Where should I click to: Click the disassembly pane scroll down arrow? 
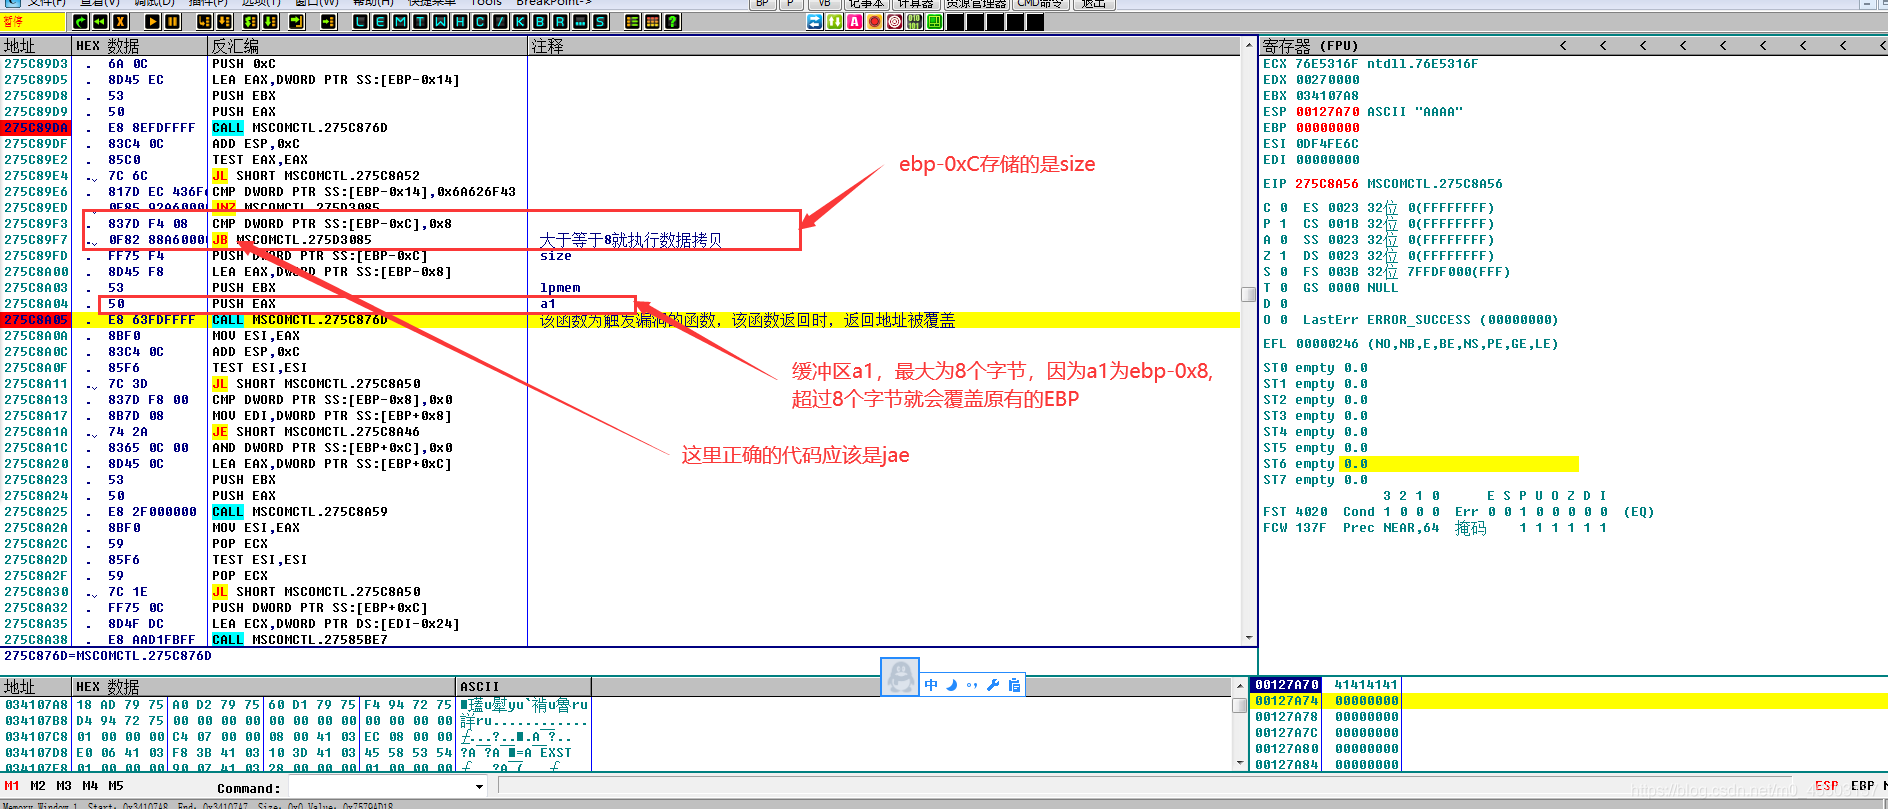(x=1248, y=637)
